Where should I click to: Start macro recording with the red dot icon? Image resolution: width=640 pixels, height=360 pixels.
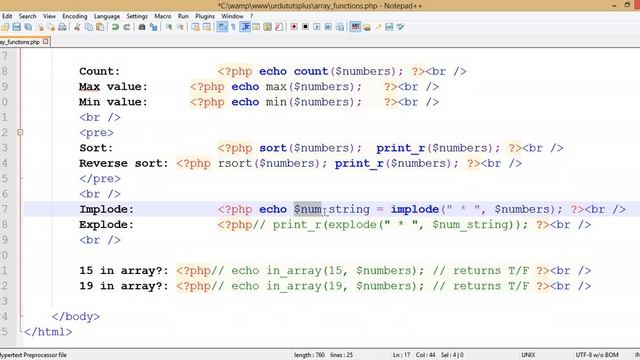click(294, 27)
